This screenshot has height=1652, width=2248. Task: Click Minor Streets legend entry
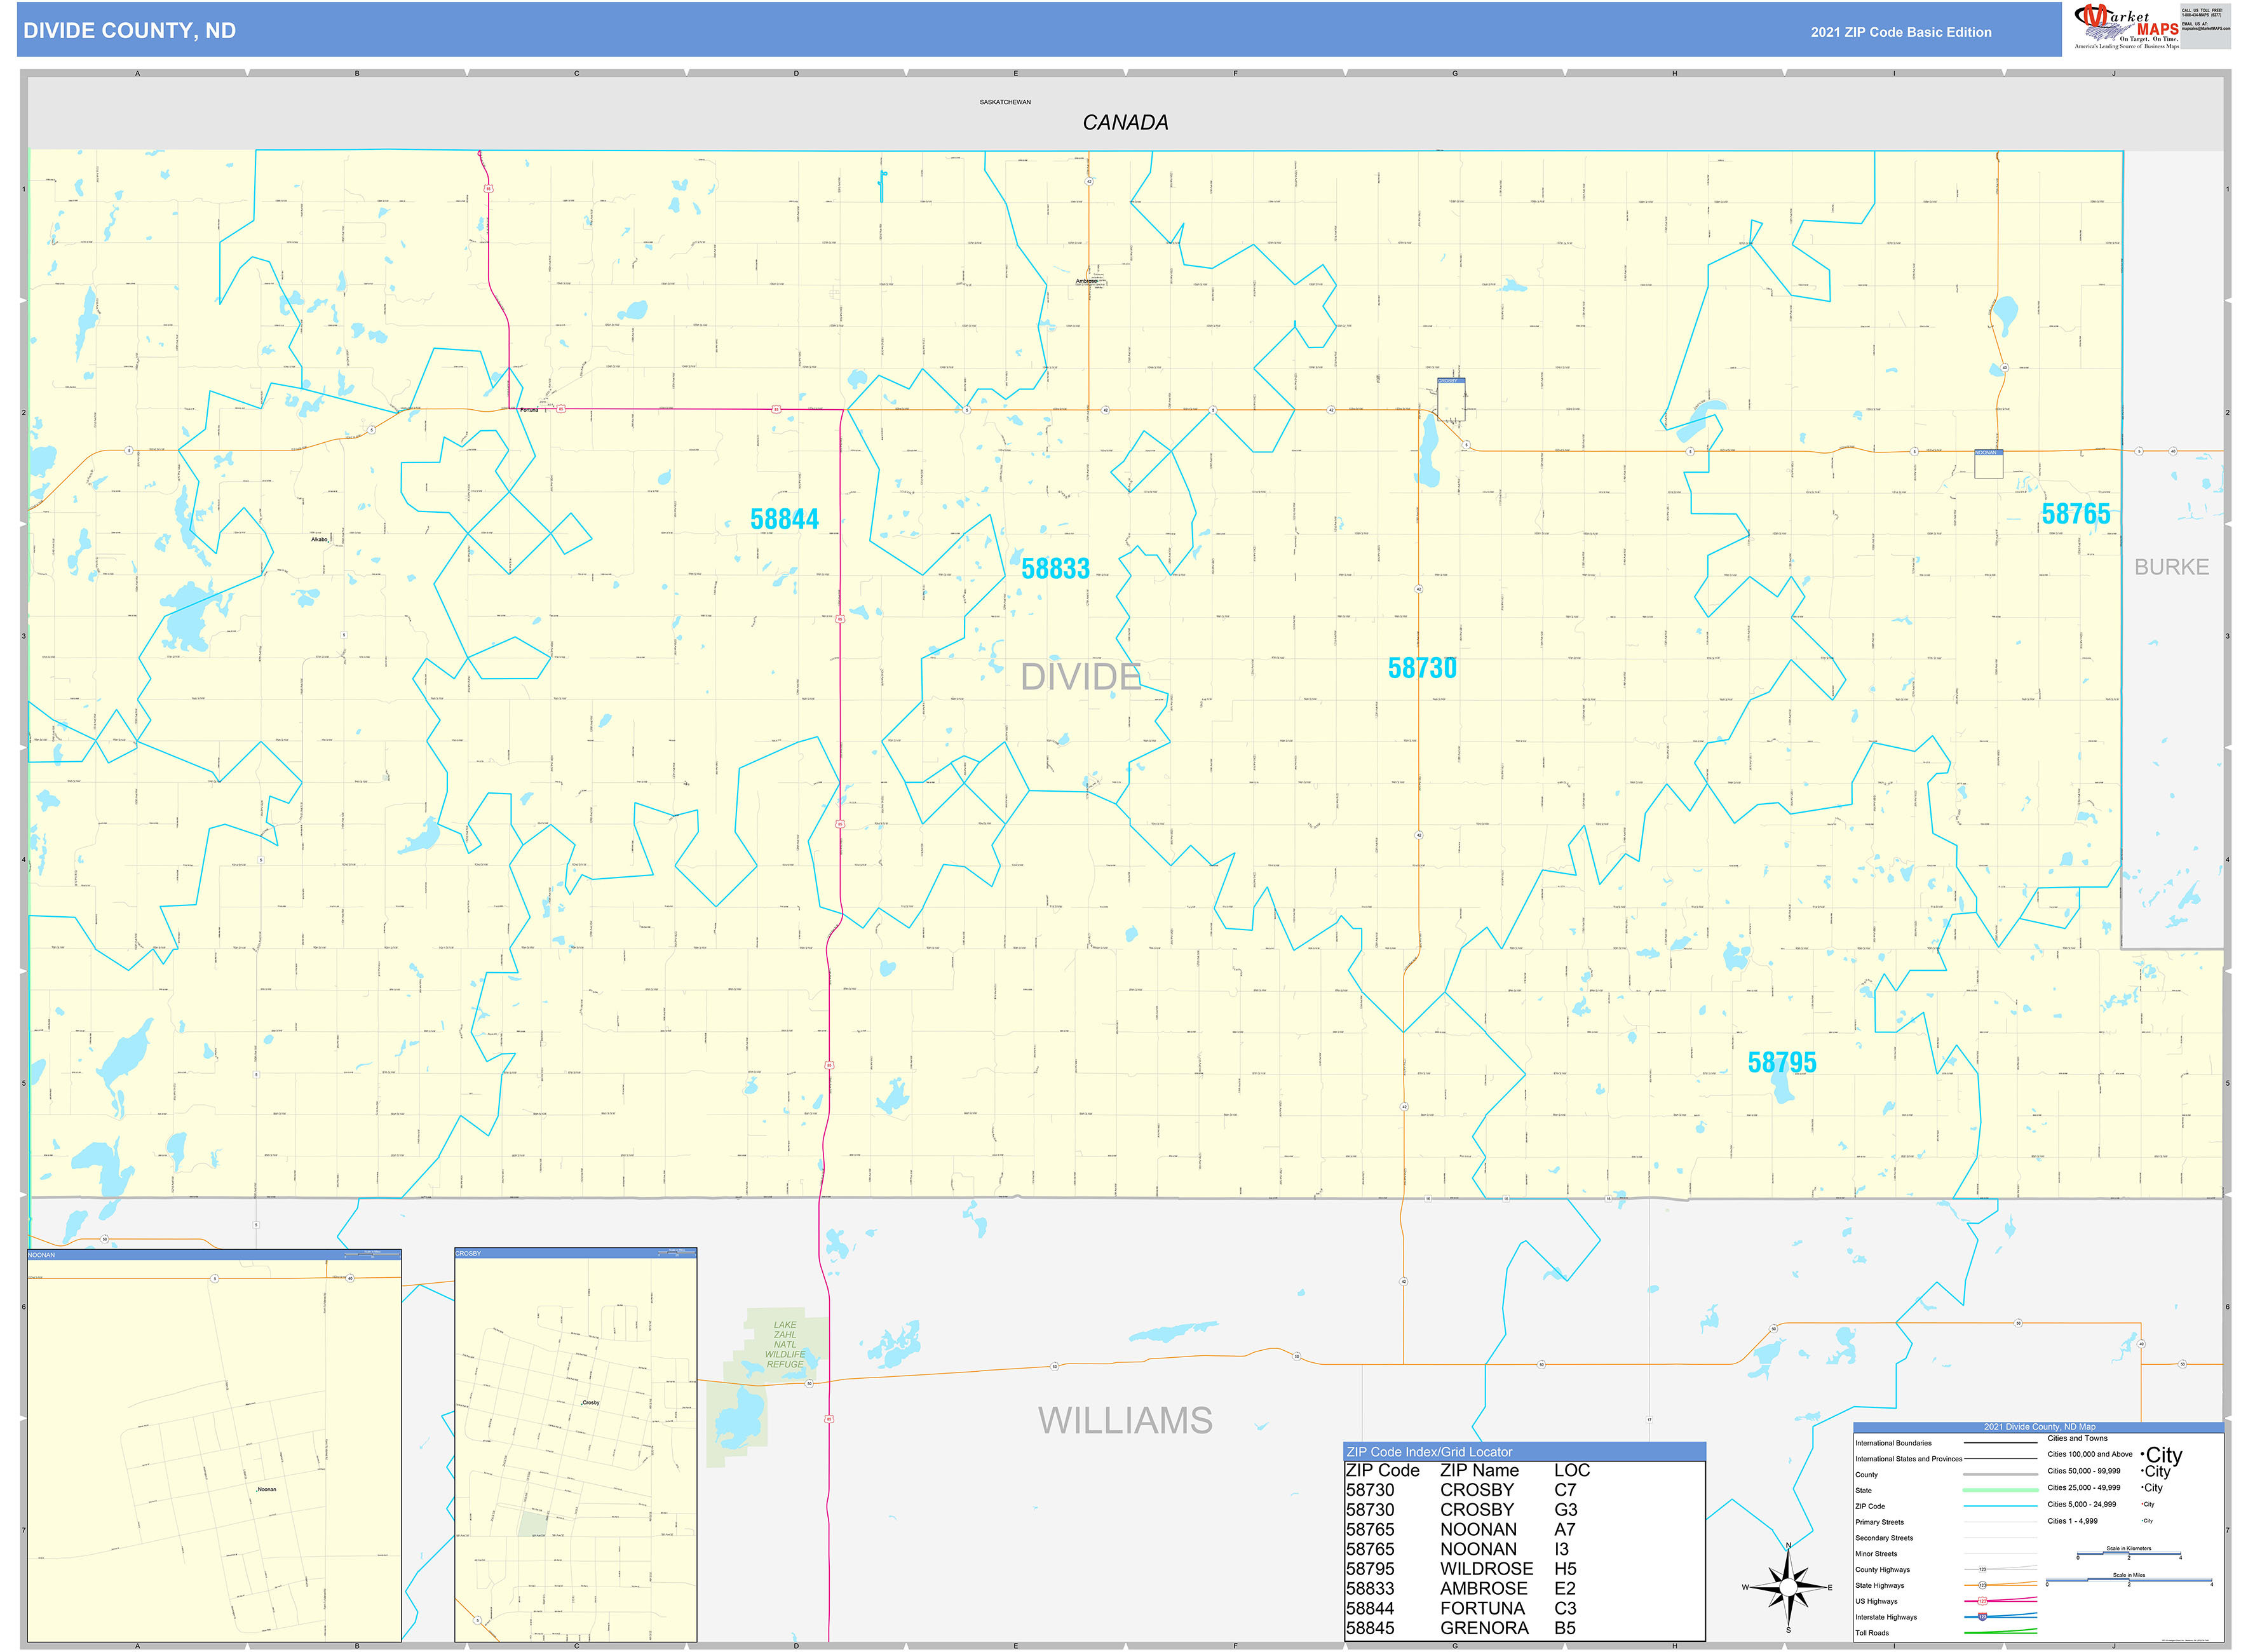click(1875, 1554)
